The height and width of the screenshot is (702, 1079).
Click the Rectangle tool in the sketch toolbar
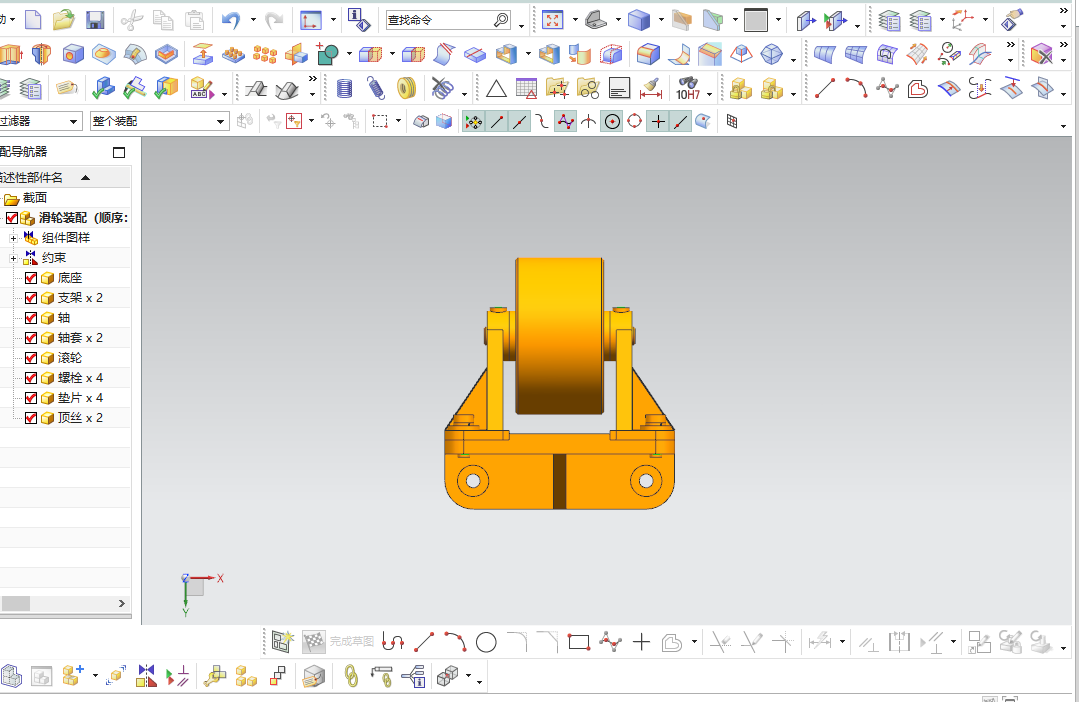[x=579, y=643]
